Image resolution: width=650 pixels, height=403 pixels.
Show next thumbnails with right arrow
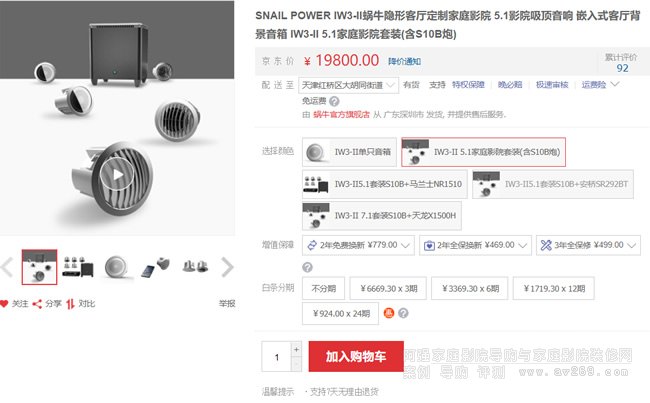pos(227,267)
